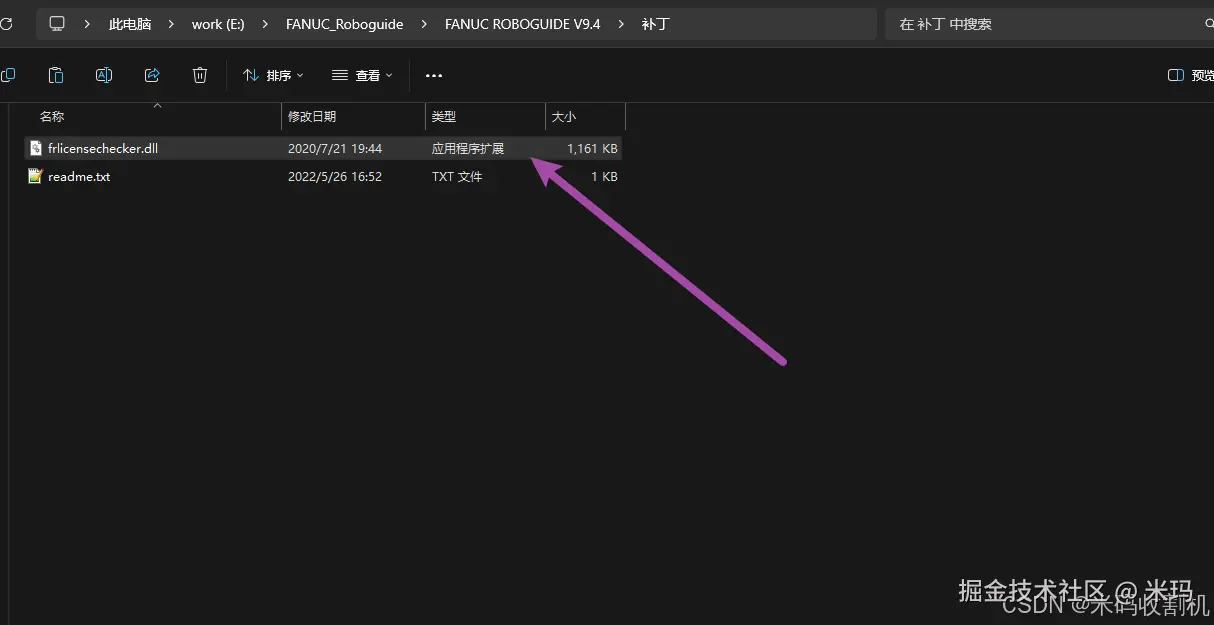Viewport: 1214px width, 625px height.
Task: Expand chevron after FANUC_Roboguide in breadcrumb
Action: [424, 24]
